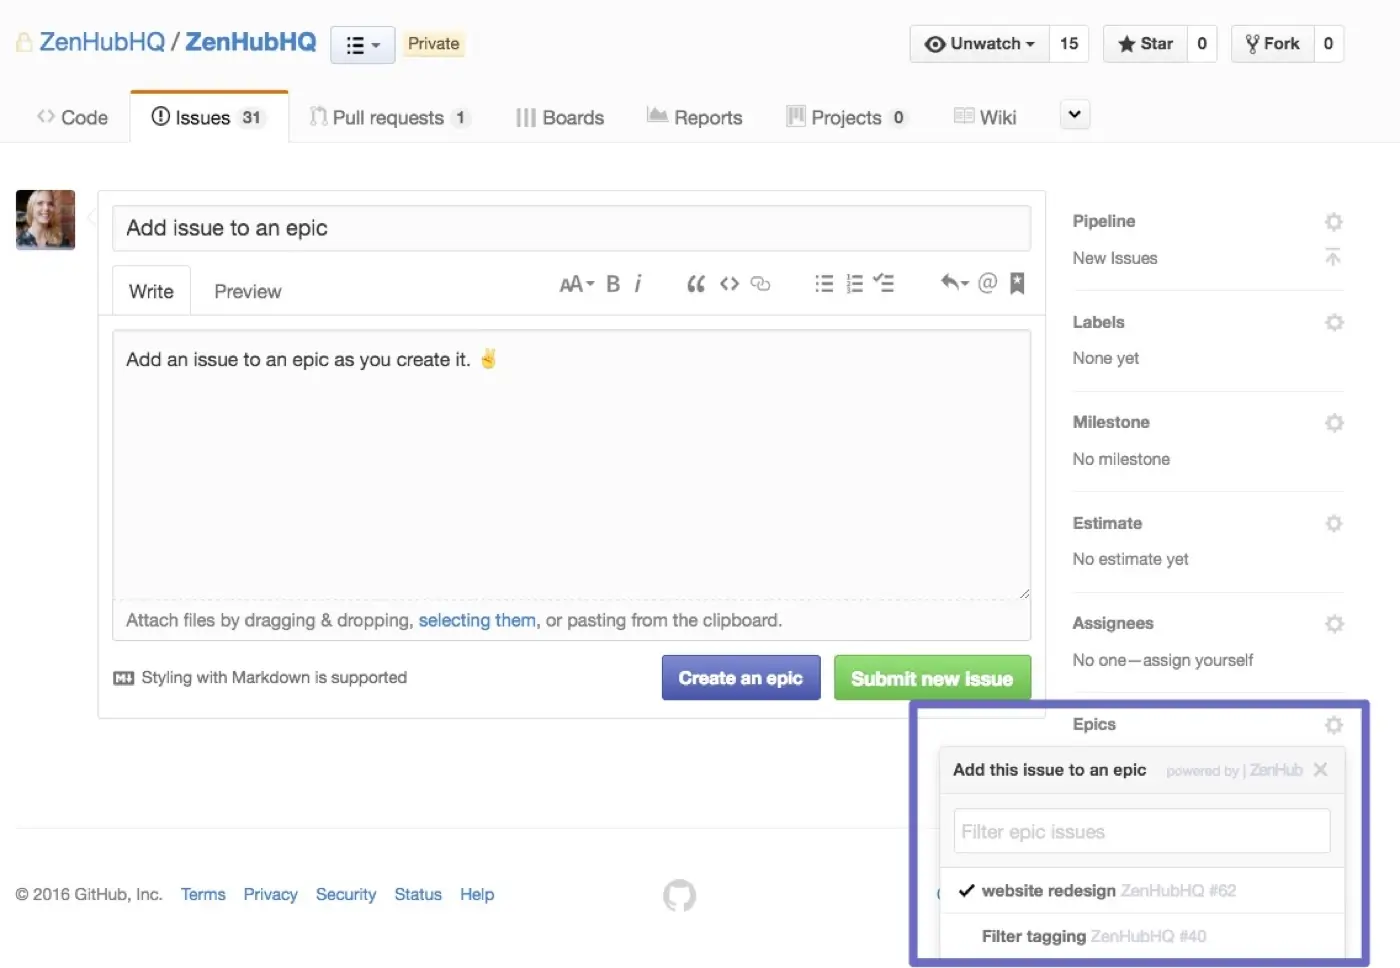Screen dimensions: 1400x968
Task: Move issue to top of pipeline
Action: 1333,258
